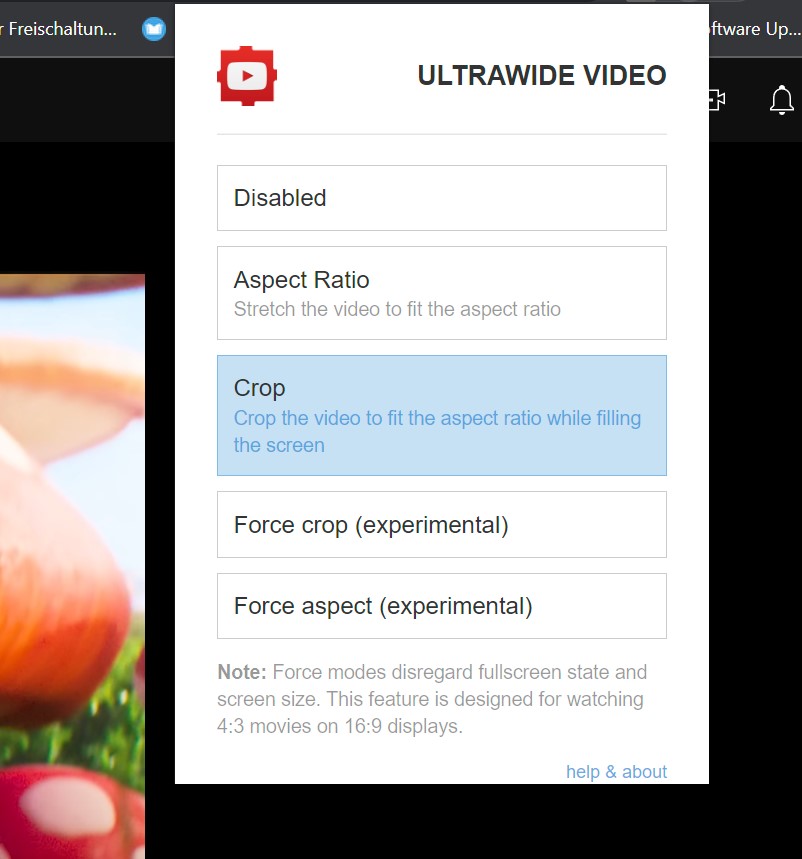
Task: Enable Force aspect (experimental) mode
Action: 442,606
